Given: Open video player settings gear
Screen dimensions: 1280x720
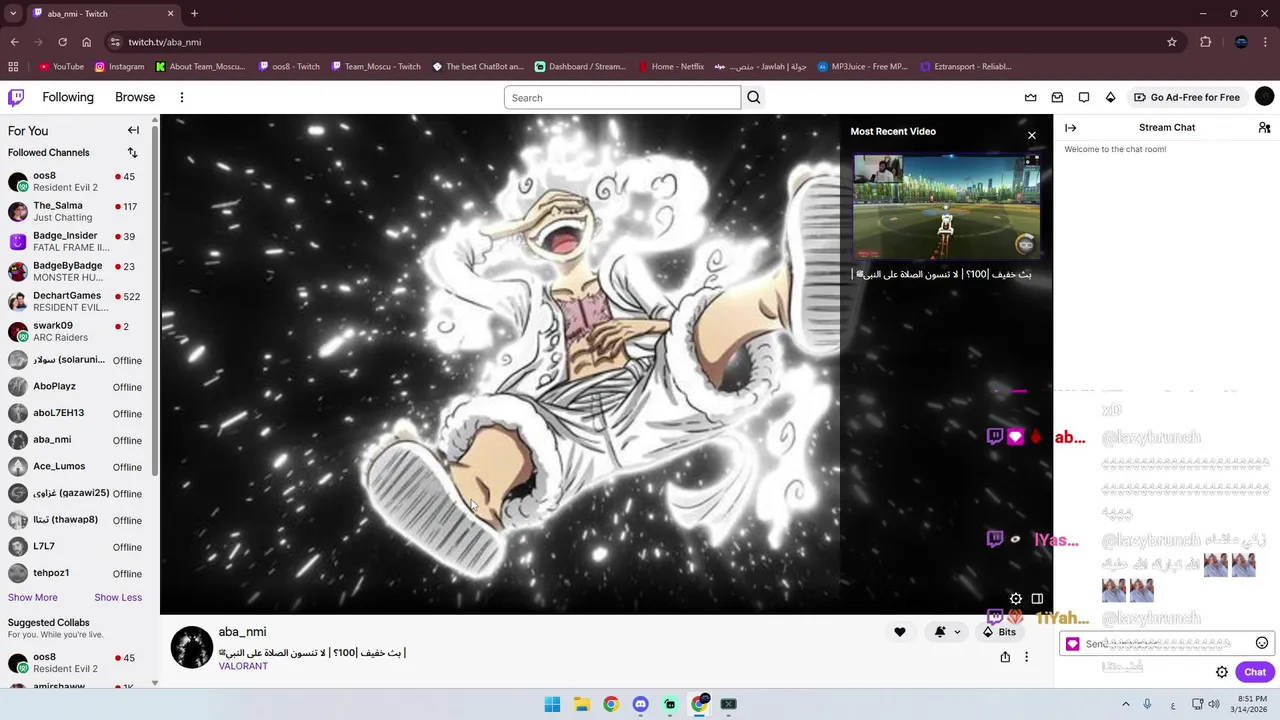Looking at the screenshot, I should coord(1016,599).
